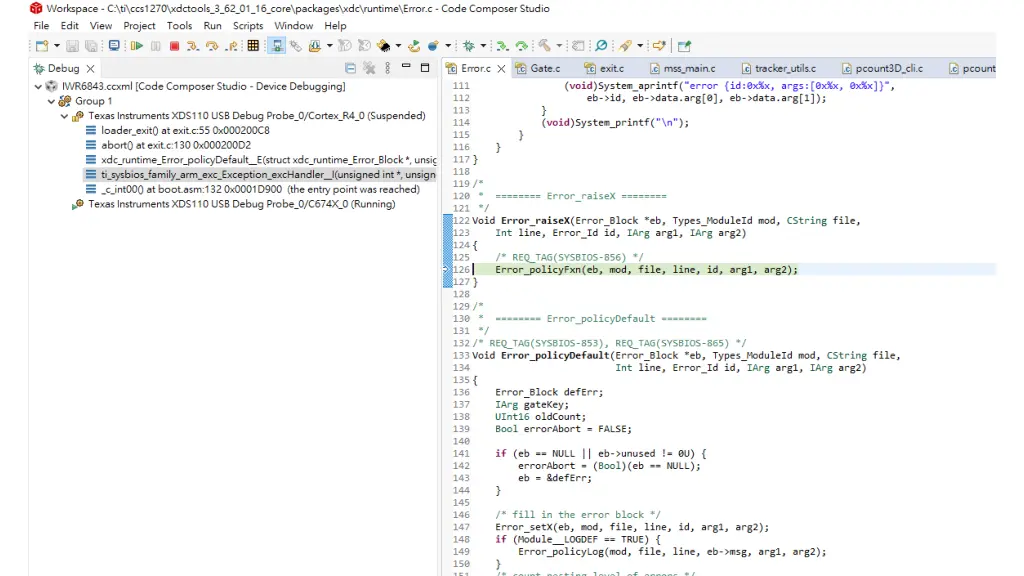
Task: Select the xdc_runtime_Error_policyDefault__E stack frame
Action: (x=261, y=160)
